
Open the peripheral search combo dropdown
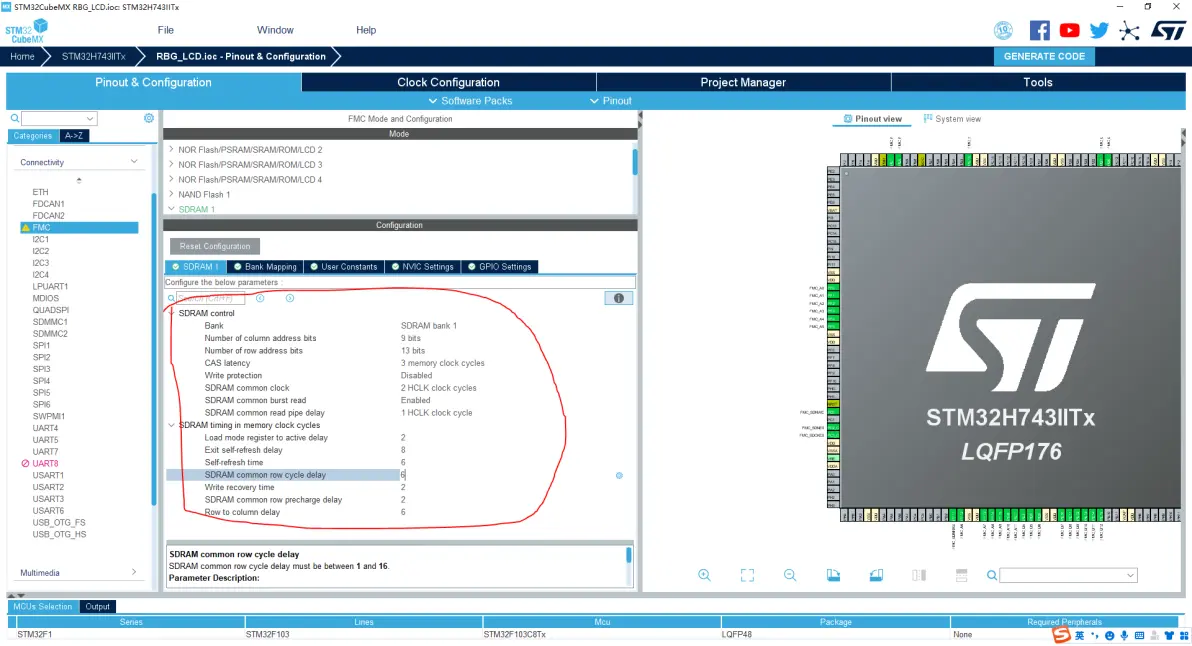tap(90, 119)
